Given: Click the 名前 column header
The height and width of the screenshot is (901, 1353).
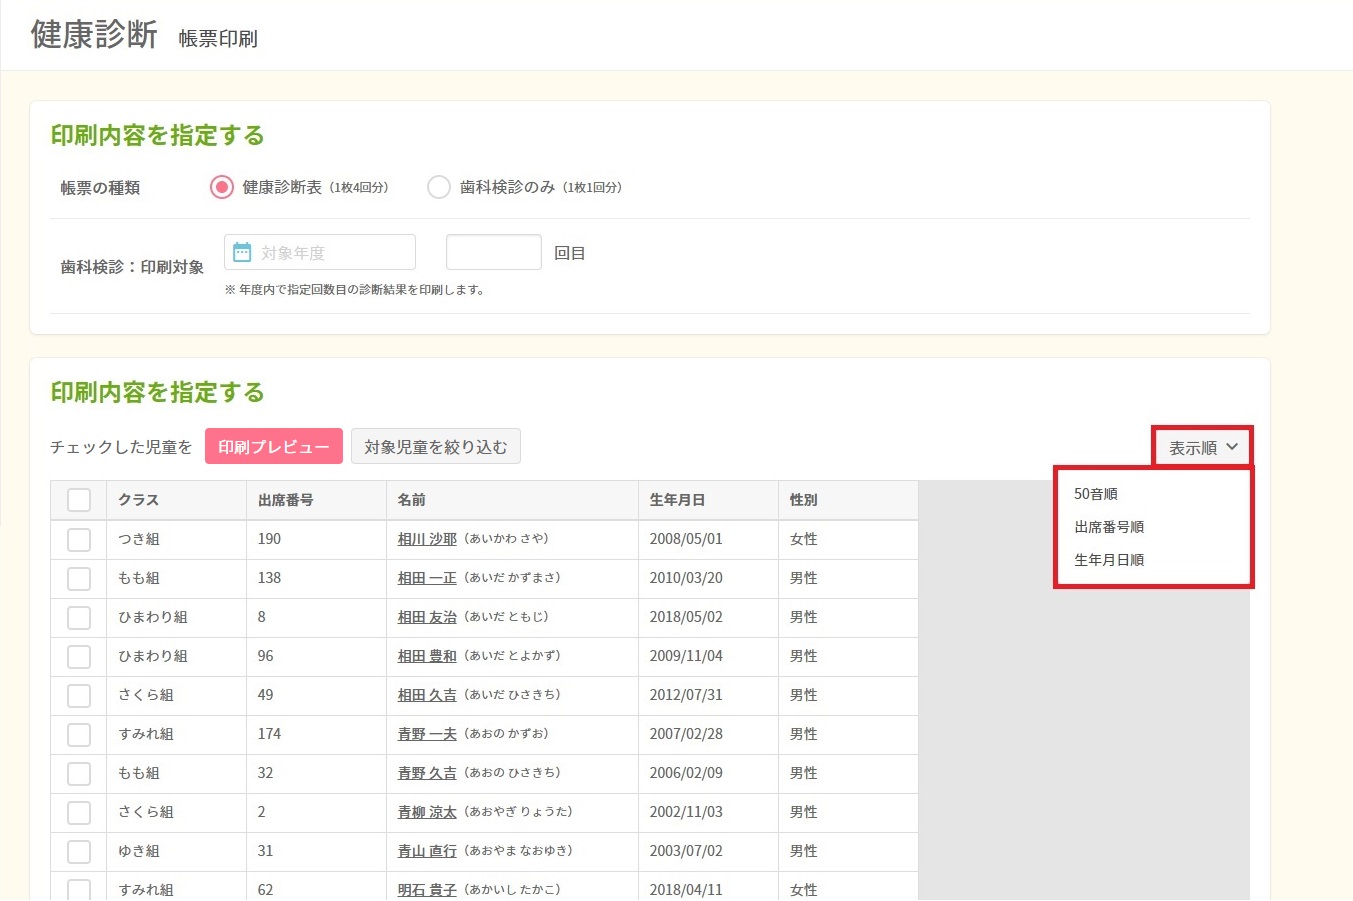Looking at the screenshot, I should [x=512, y=500].
